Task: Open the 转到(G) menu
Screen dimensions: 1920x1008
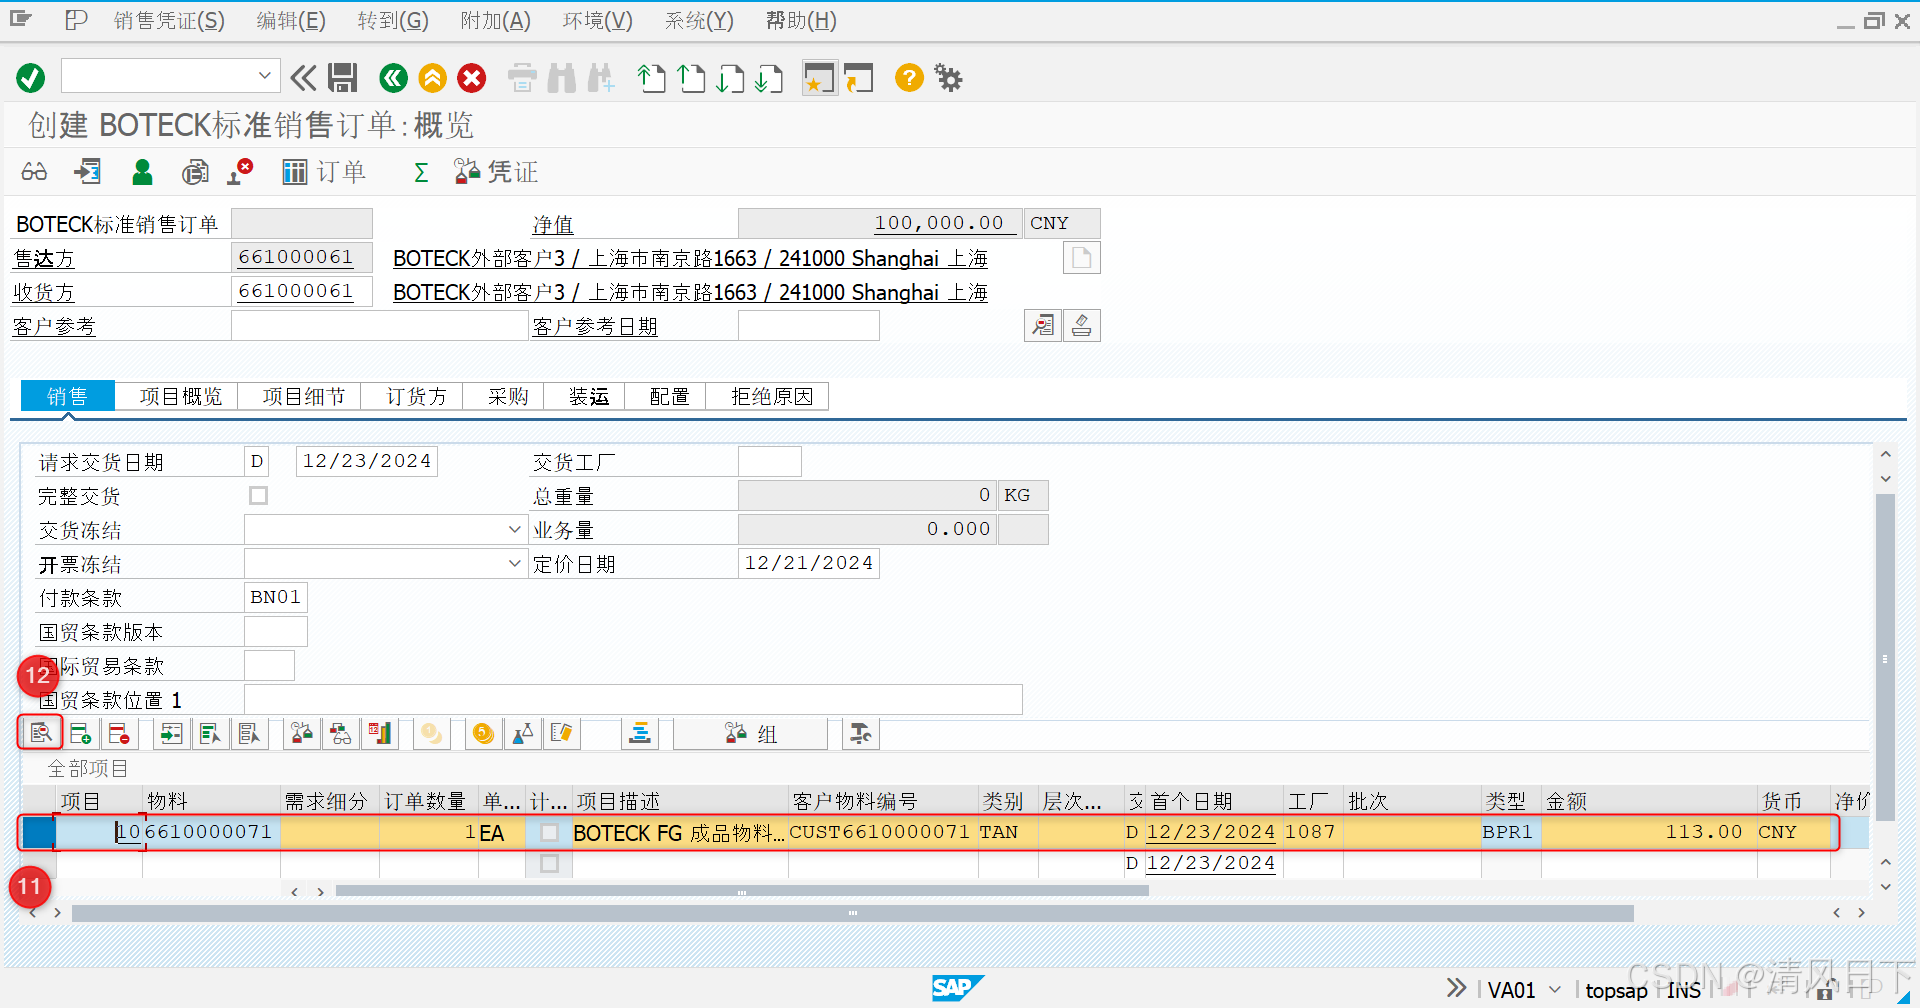Action: pyautogui.click(x=393, y=20)
